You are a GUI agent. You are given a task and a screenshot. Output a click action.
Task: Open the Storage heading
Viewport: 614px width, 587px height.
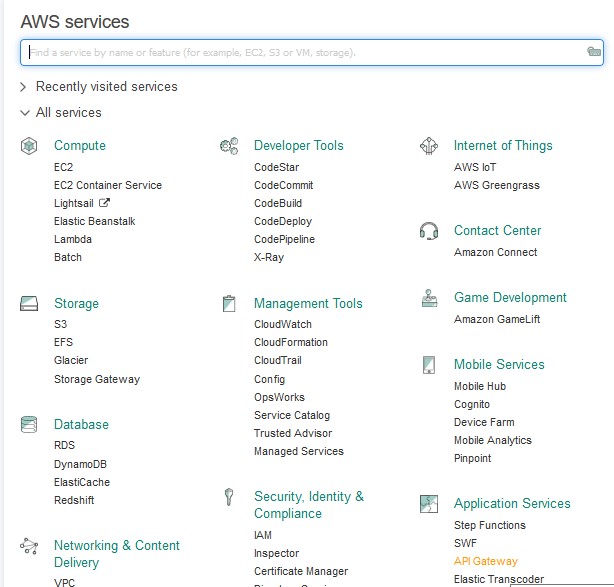tap(76, 303)
